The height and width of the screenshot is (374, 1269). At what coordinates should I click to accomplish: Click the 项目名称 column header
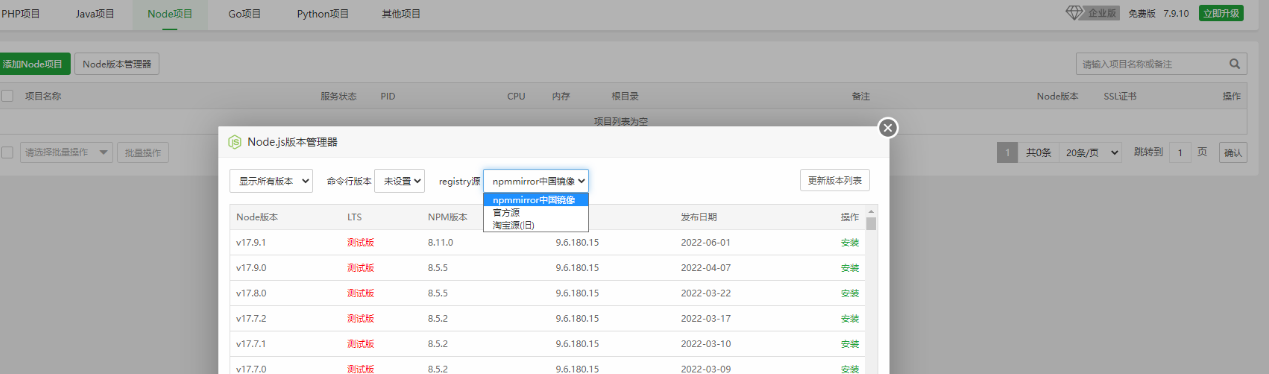click(43, 96)
